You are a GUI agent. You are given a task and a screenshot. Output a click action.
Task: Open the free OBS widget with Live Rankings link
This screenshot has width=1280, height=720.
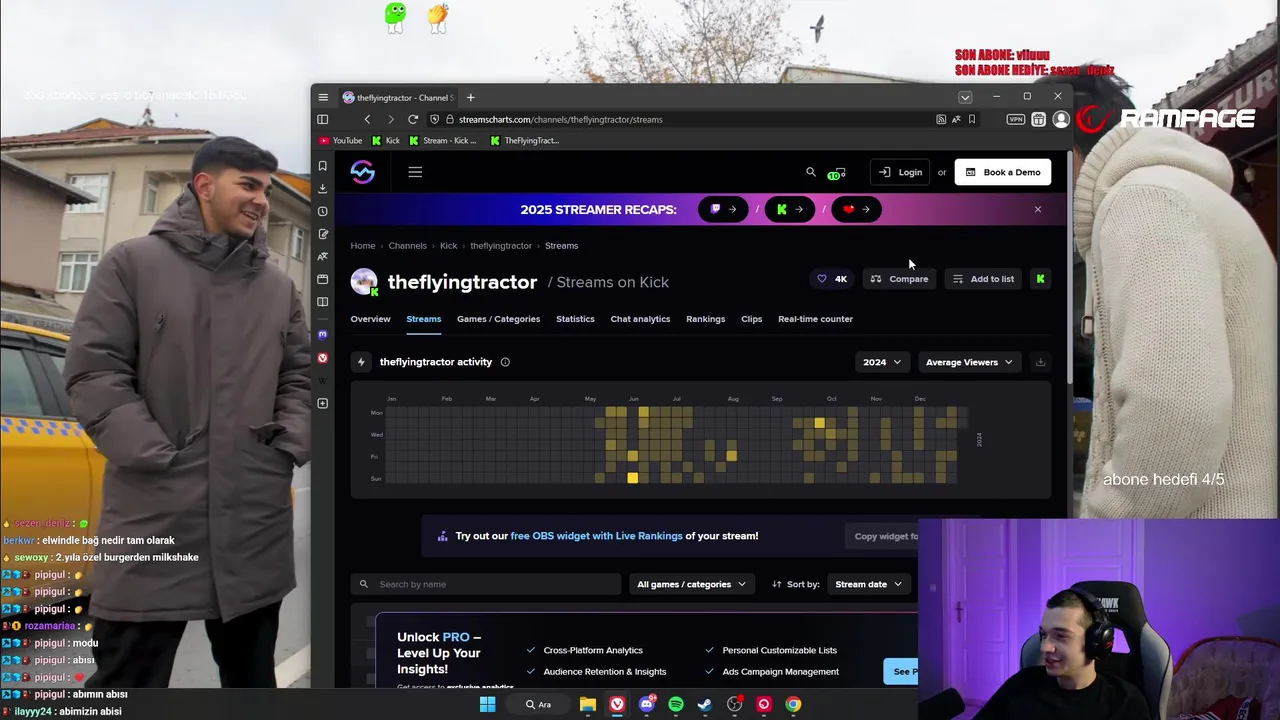coord(597,536)
